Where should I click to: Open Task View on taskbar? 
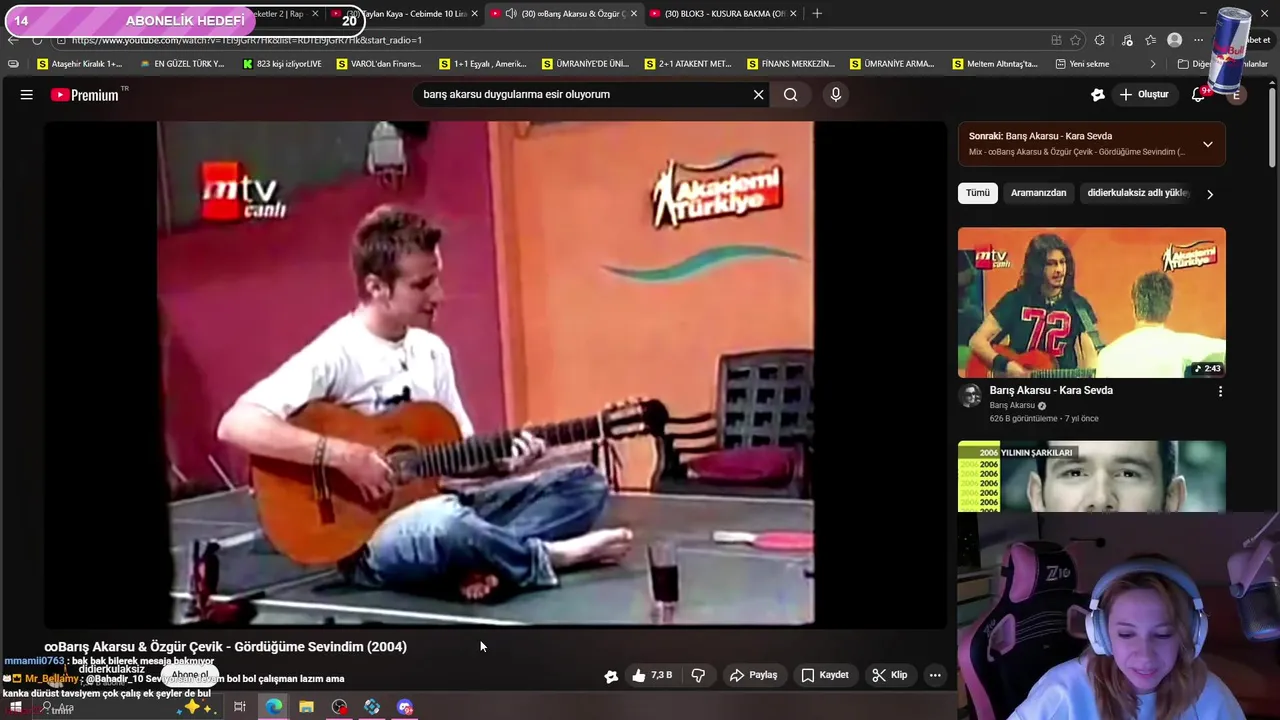pyautogui.click(x=240, y=707)
